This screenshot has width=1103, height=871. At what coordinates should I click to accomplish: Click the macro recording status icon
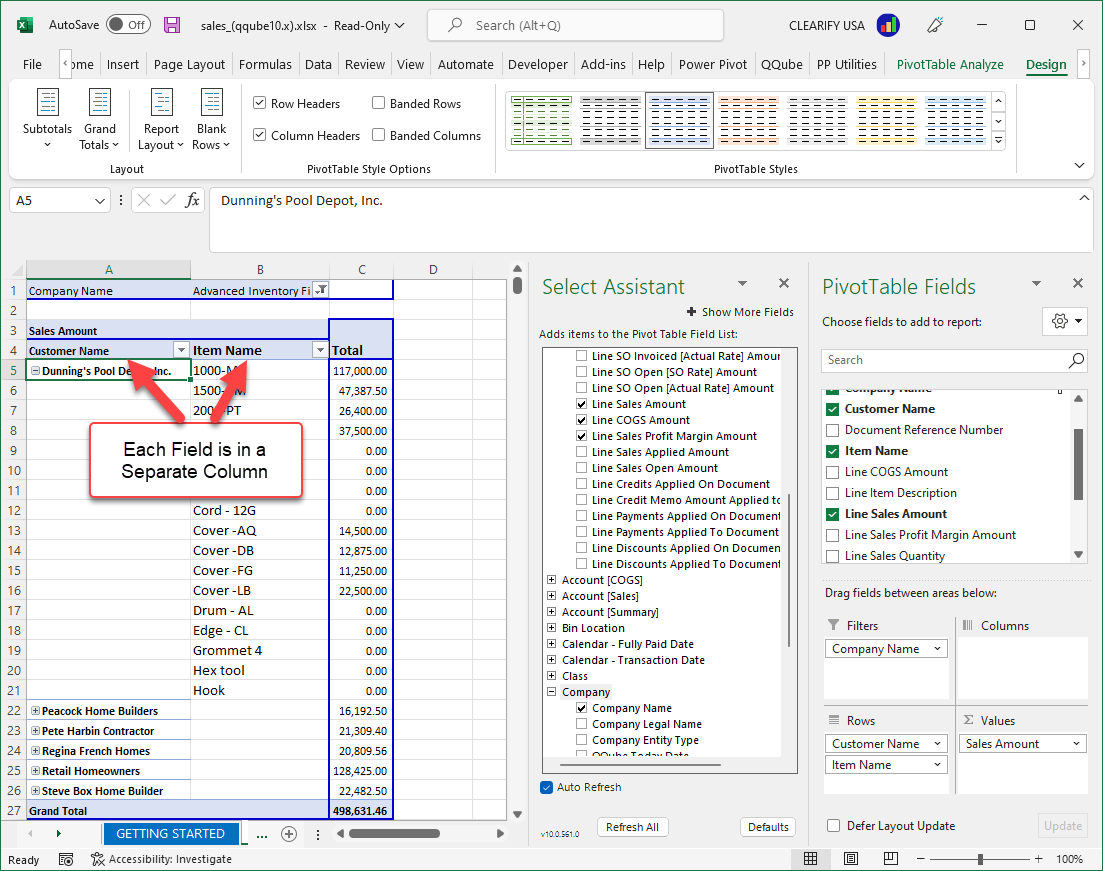point(66,859)
